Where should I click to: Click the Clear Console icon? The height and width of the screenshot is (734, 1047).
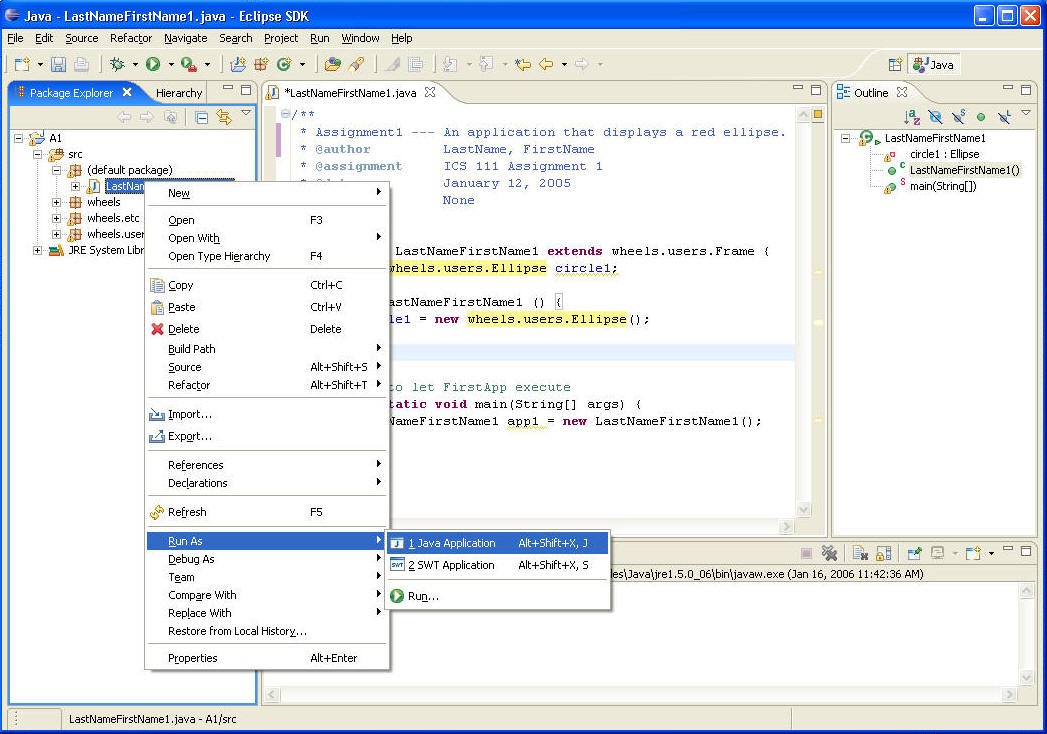tap(860, 553)
